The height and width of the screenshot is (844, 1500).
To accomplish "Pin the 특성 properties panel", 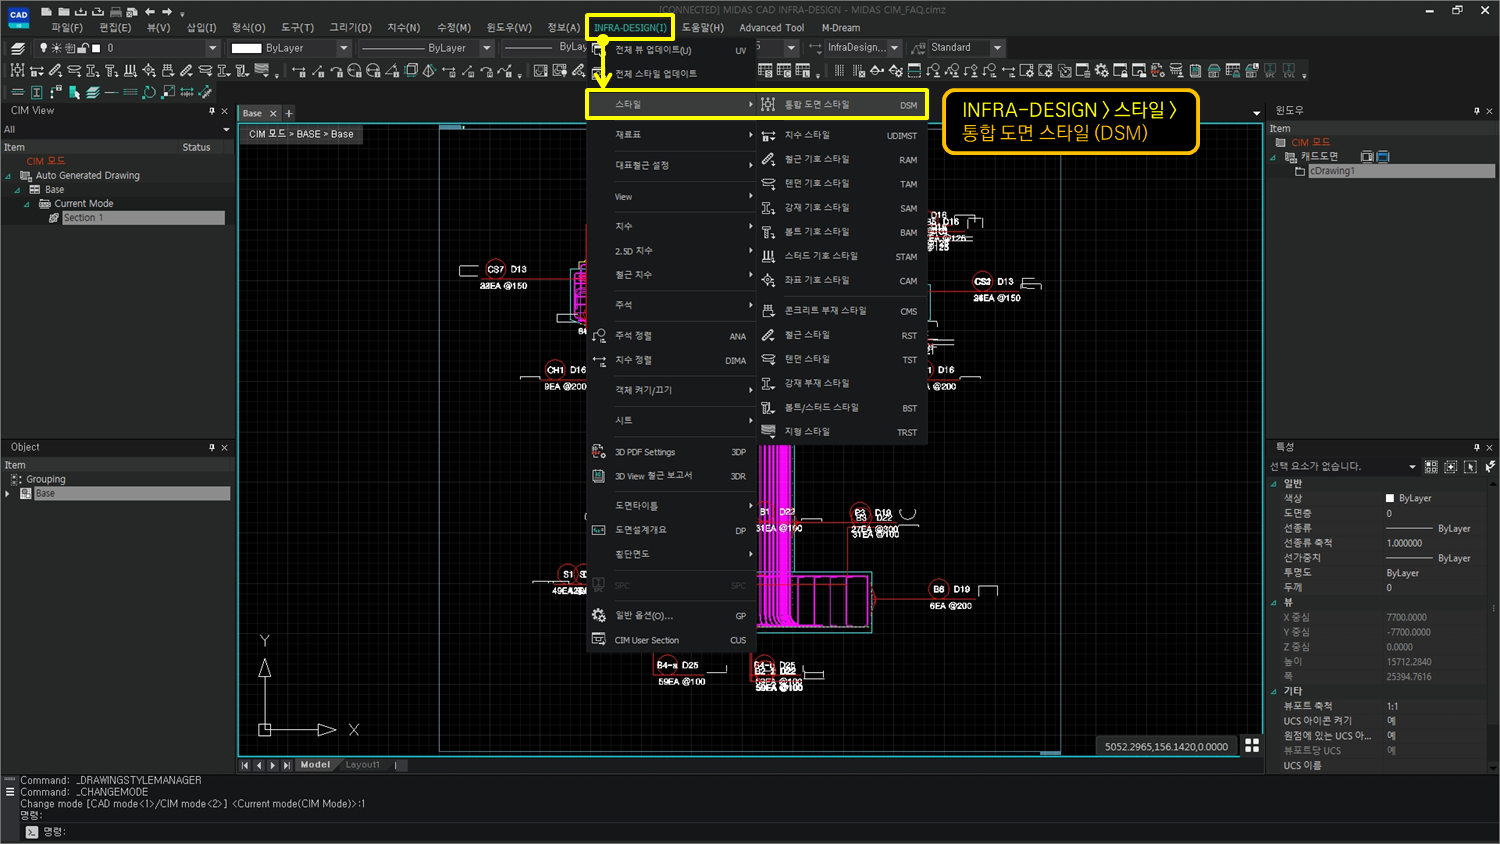I will click(x=1476, y=447).
